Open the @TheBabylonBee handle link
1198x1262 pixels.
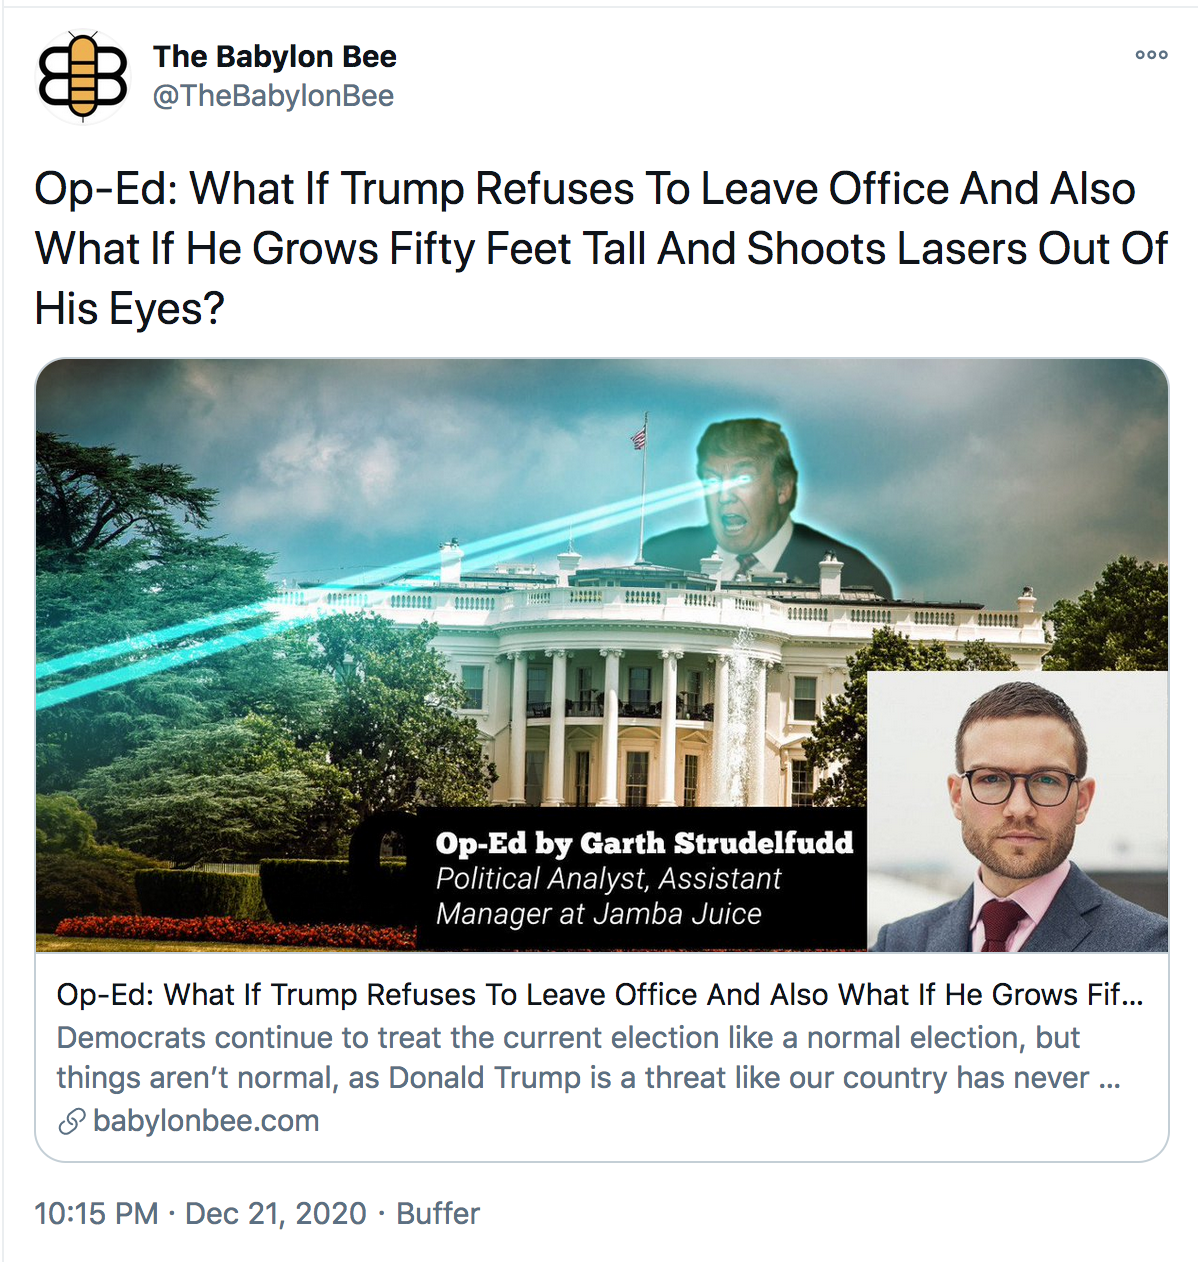click(273, 96)
